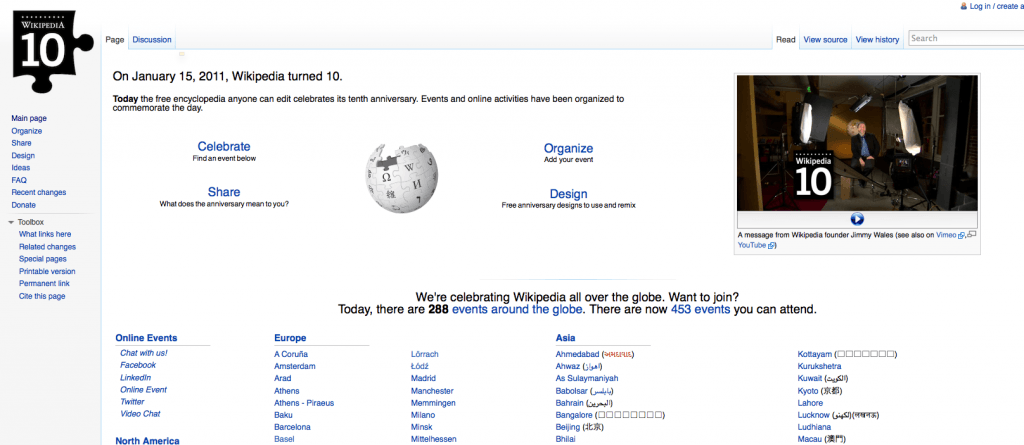Open What links here

[45, 234]
